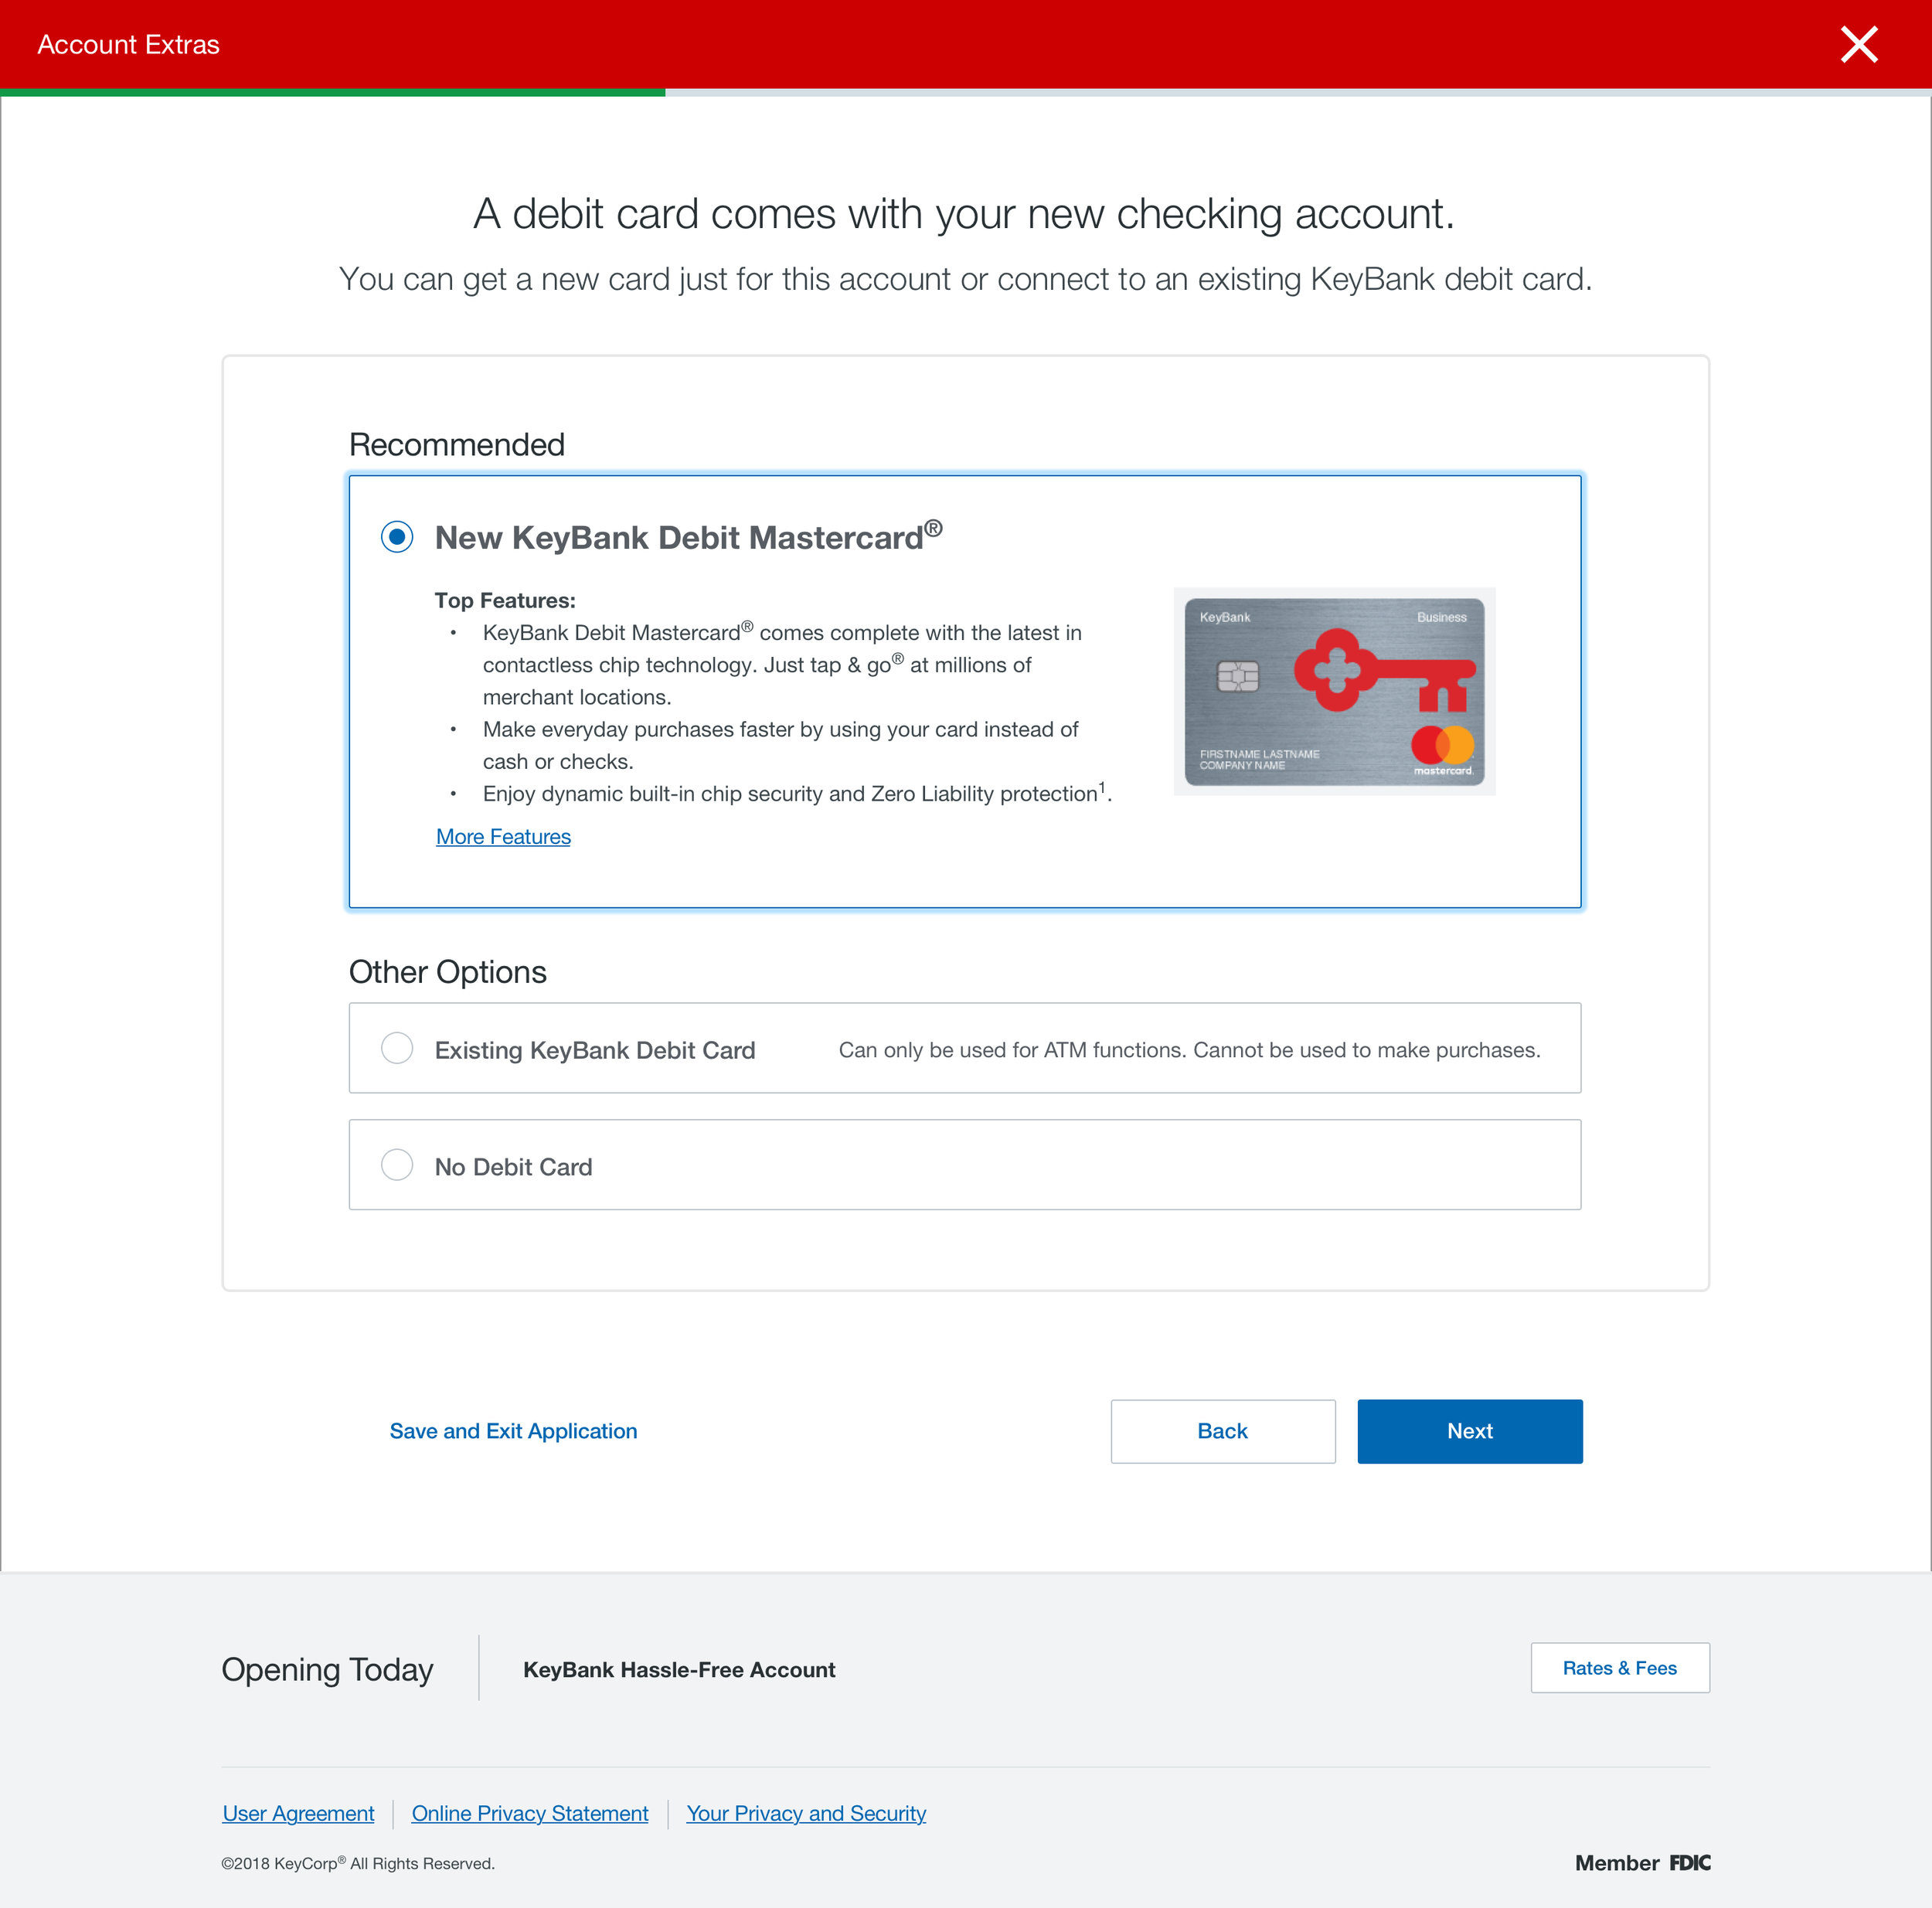Continue with the Next button
This screenshot has height=1908, width=1932.
click(1469, 1431)
